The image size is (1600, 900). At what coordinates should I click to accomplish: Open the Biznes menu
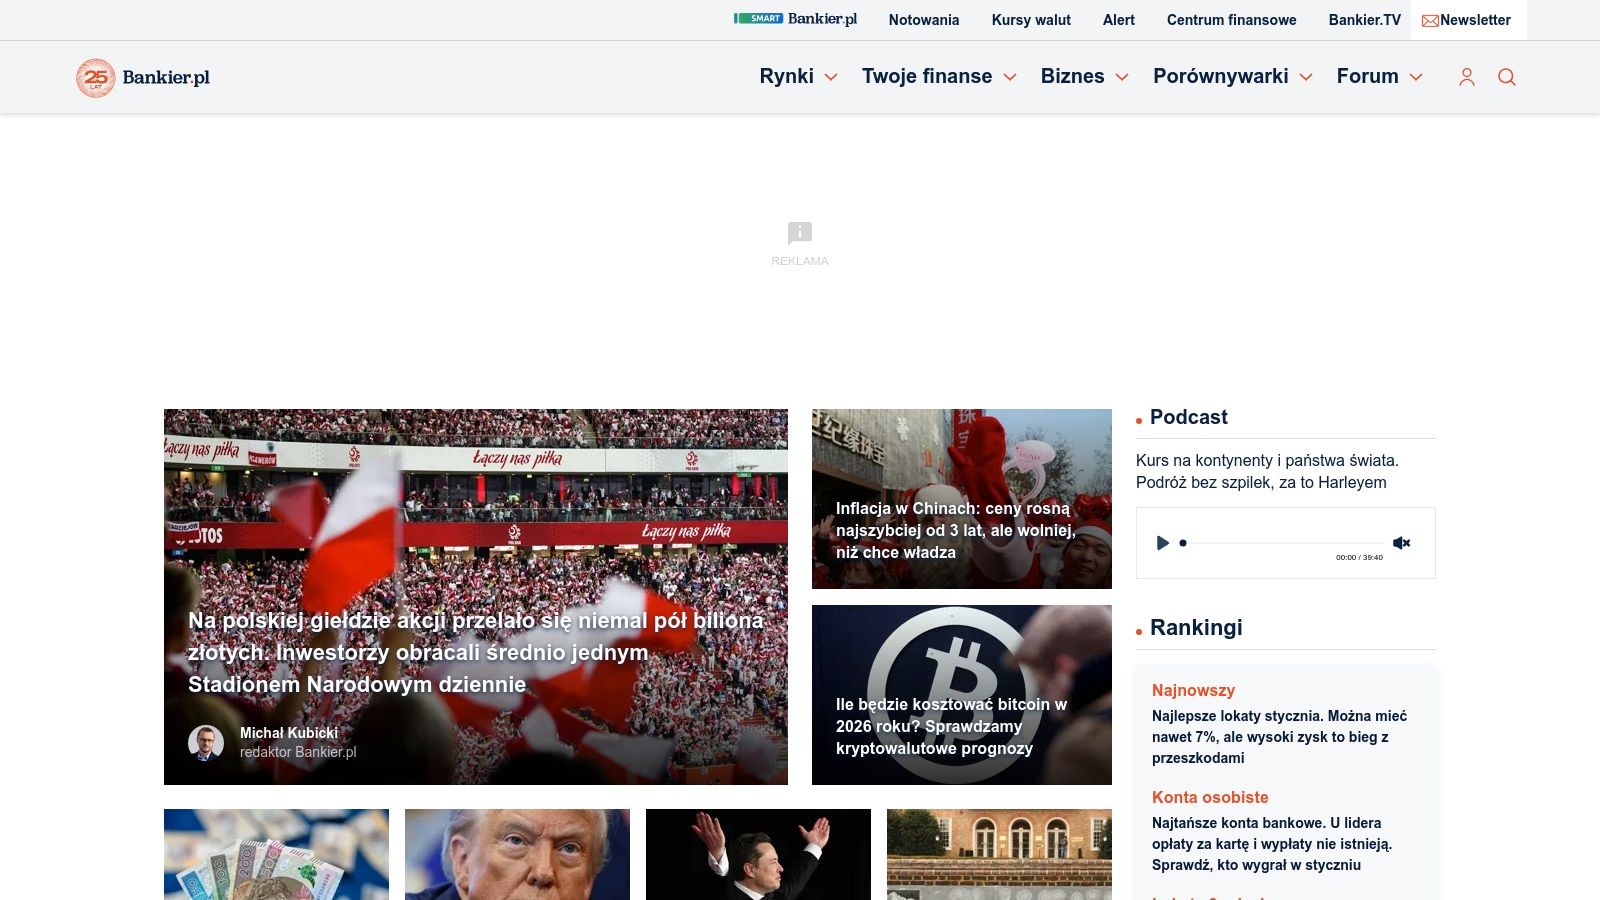[1072, 76]
